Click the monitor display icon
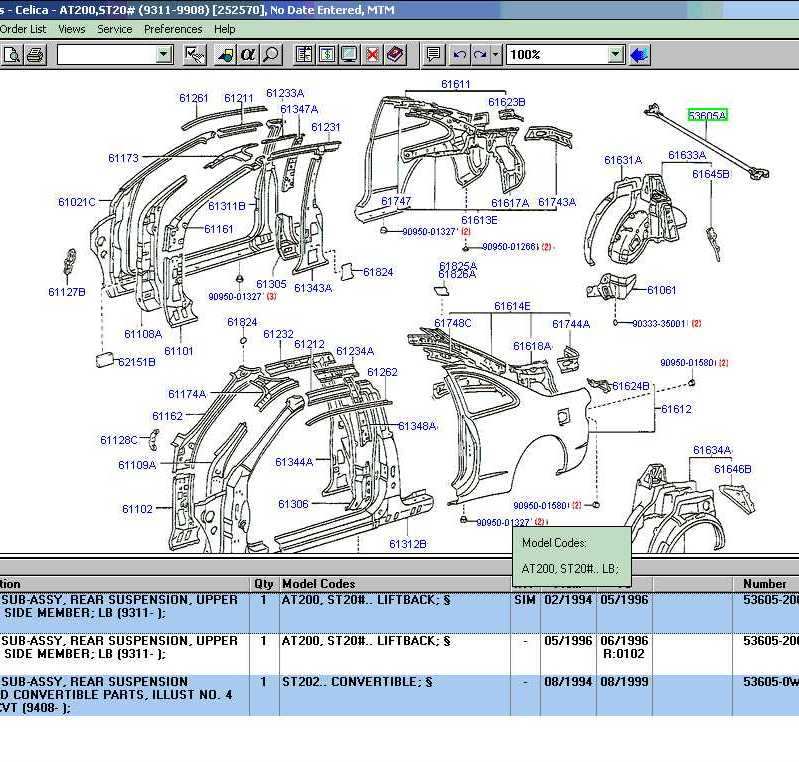The image size is (799, 762). coord(350,55)
